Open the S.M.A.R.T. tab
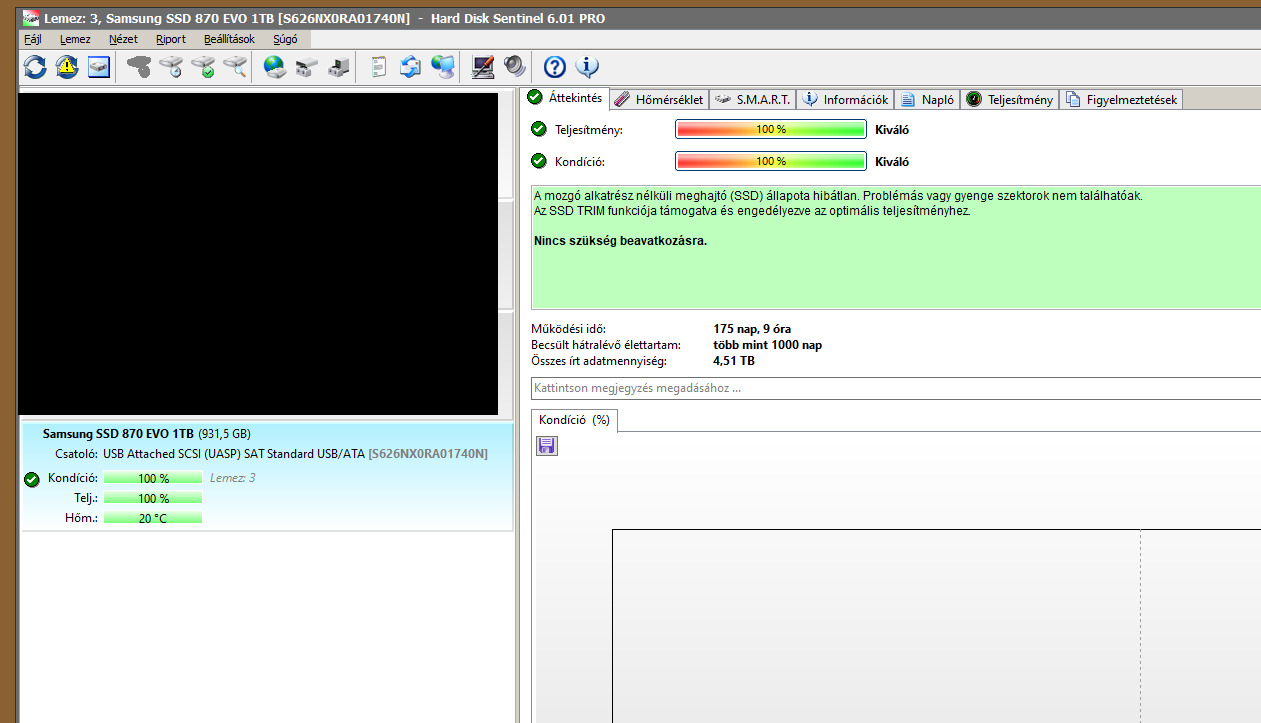This screenshot has width=1261, height=723. tap(753, 99)
